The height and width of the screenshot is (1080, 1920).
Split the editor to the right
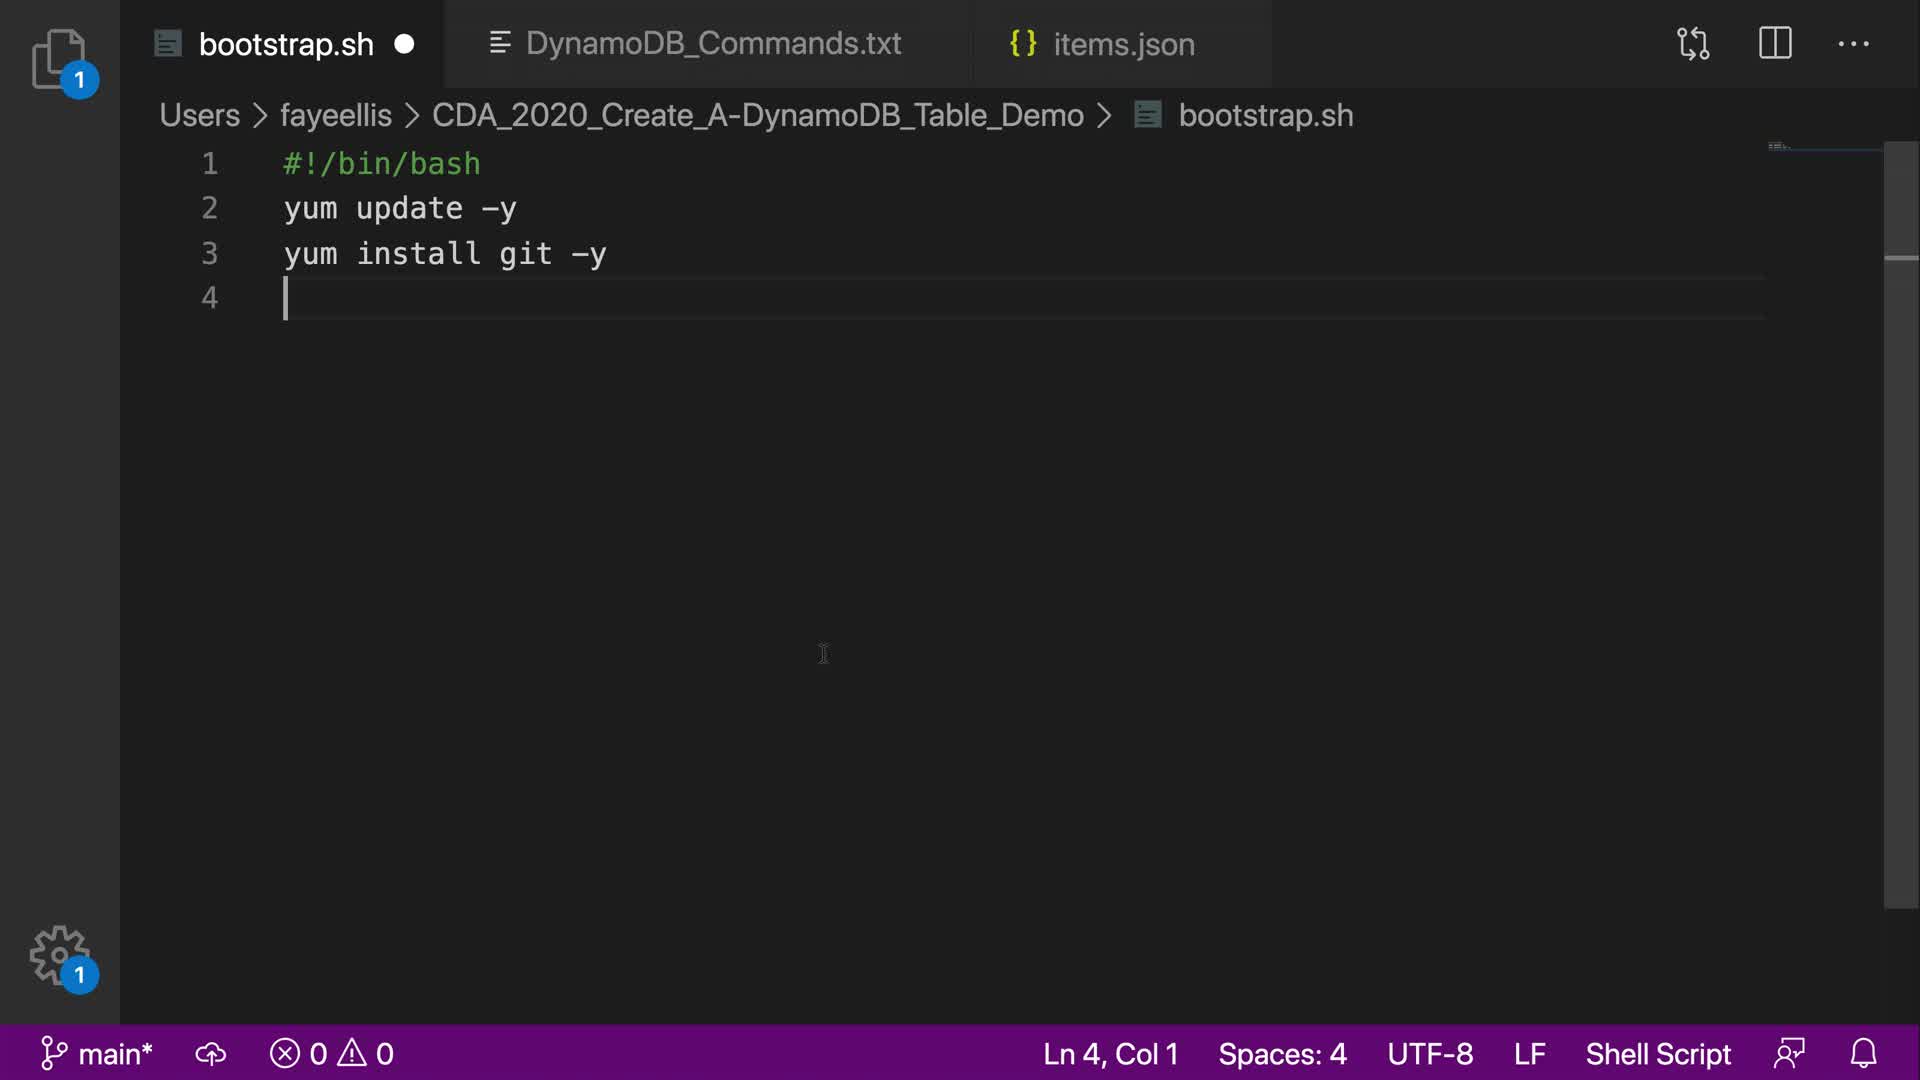1775,44
